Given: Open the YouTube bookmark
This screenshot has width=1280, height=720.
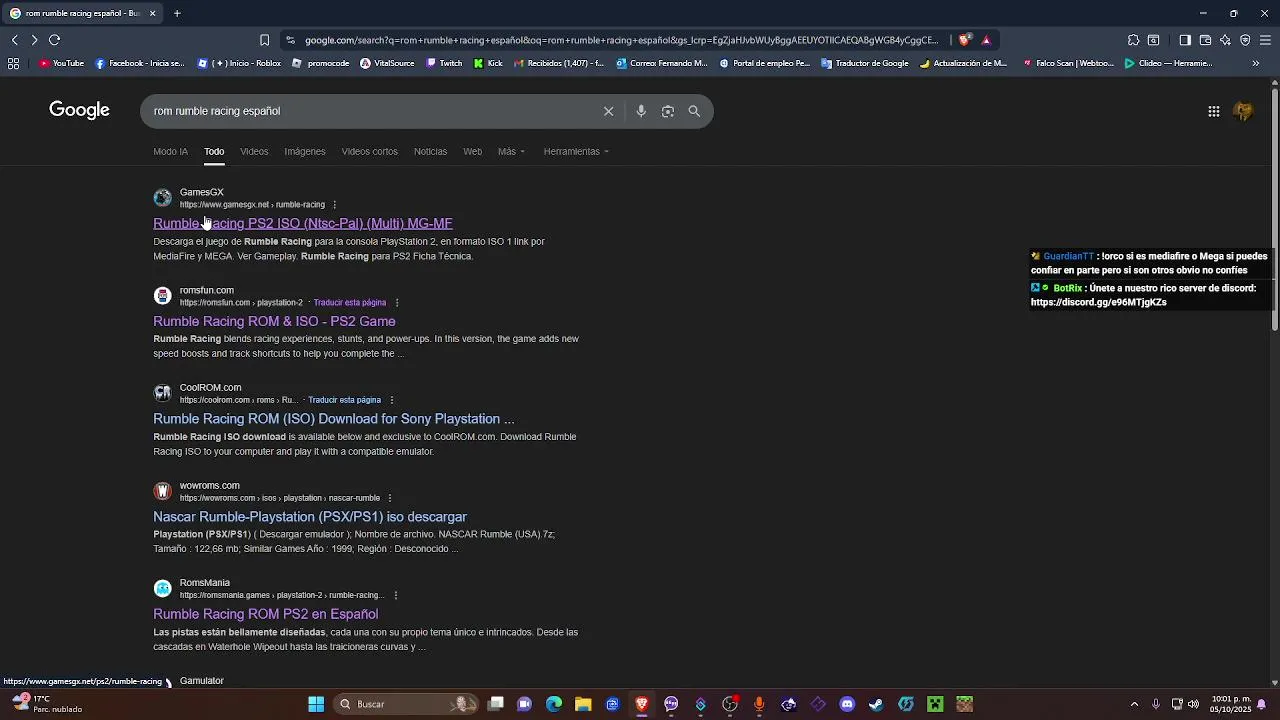Looking at the screenshot, I should [x=61, y=63].
